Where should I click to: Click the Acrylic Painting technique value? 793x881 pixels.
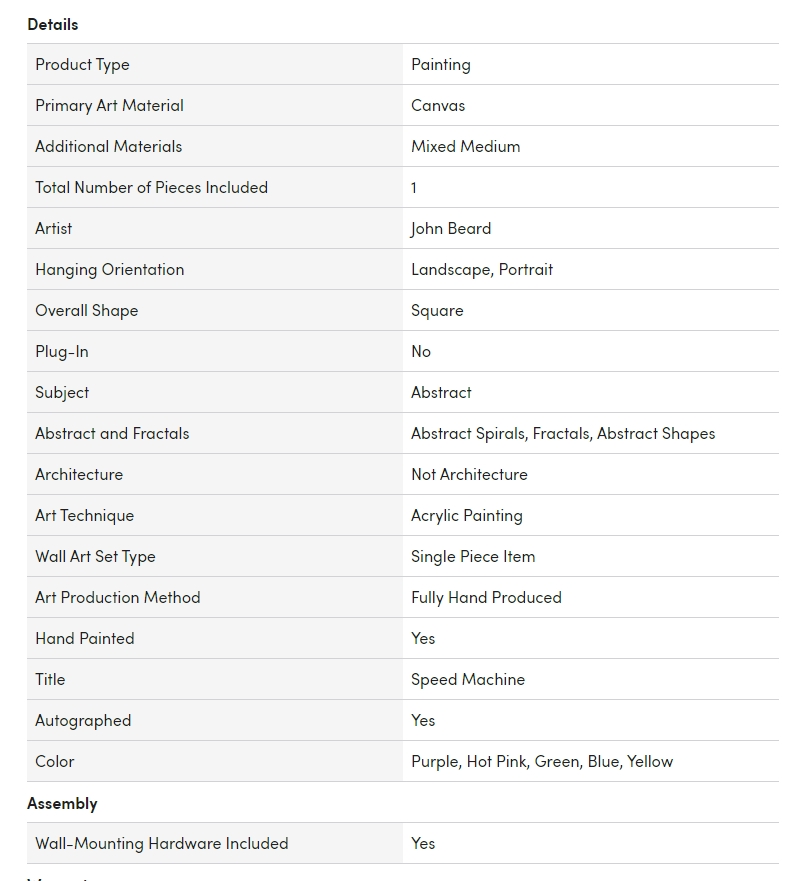[x=466, y=516]
